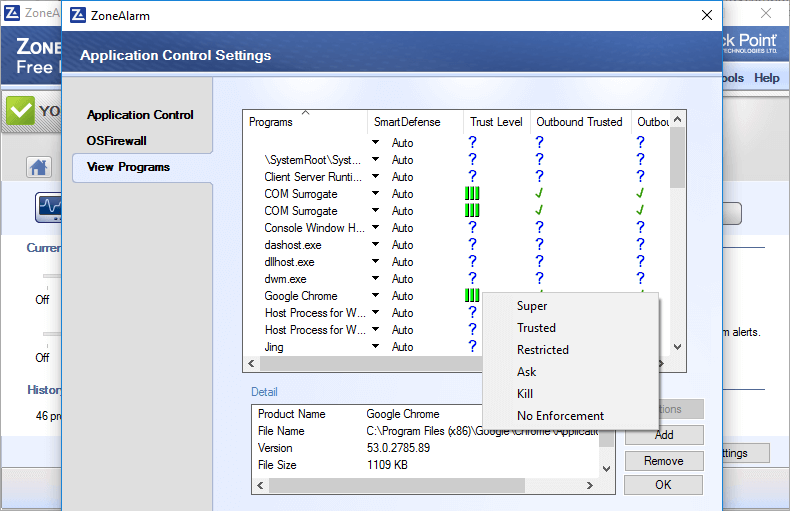790x511 pixels.
Task: Switch to the OSFirewall tab
Action: point(117,141)
